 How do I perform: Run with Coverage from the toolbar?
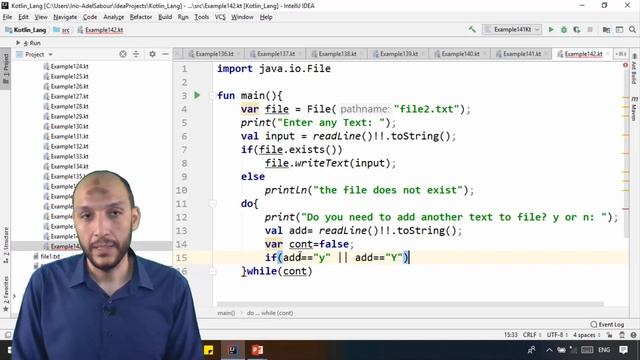[577, 29]
